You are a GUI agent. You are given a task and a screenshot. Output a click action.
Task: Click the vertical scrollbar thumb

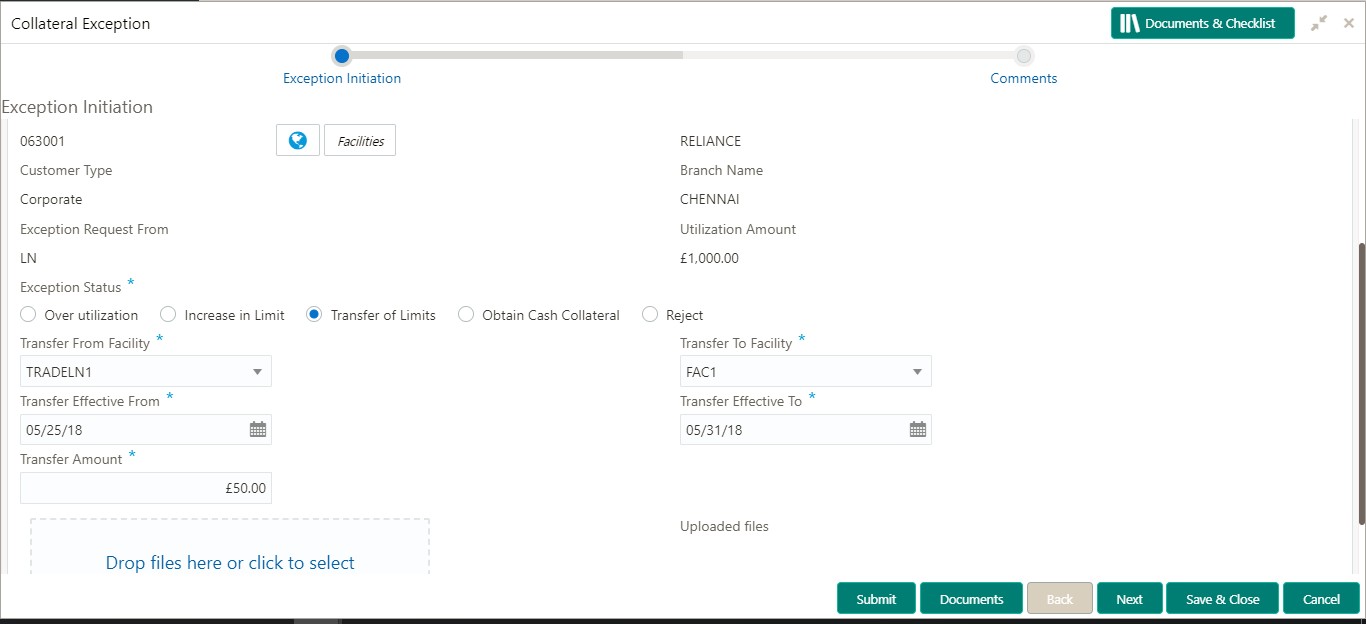tap(1361, 383)
